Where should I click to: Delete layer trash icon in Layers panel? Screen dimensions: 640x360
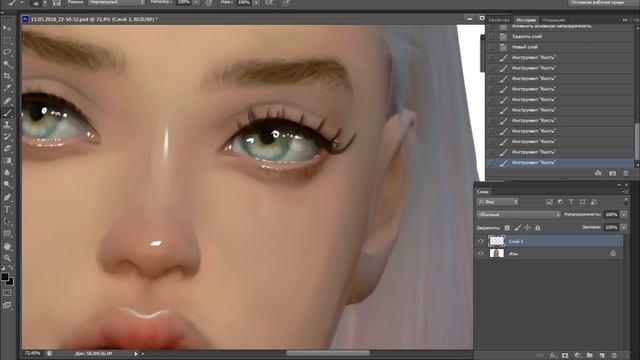(x=614, y=356)
